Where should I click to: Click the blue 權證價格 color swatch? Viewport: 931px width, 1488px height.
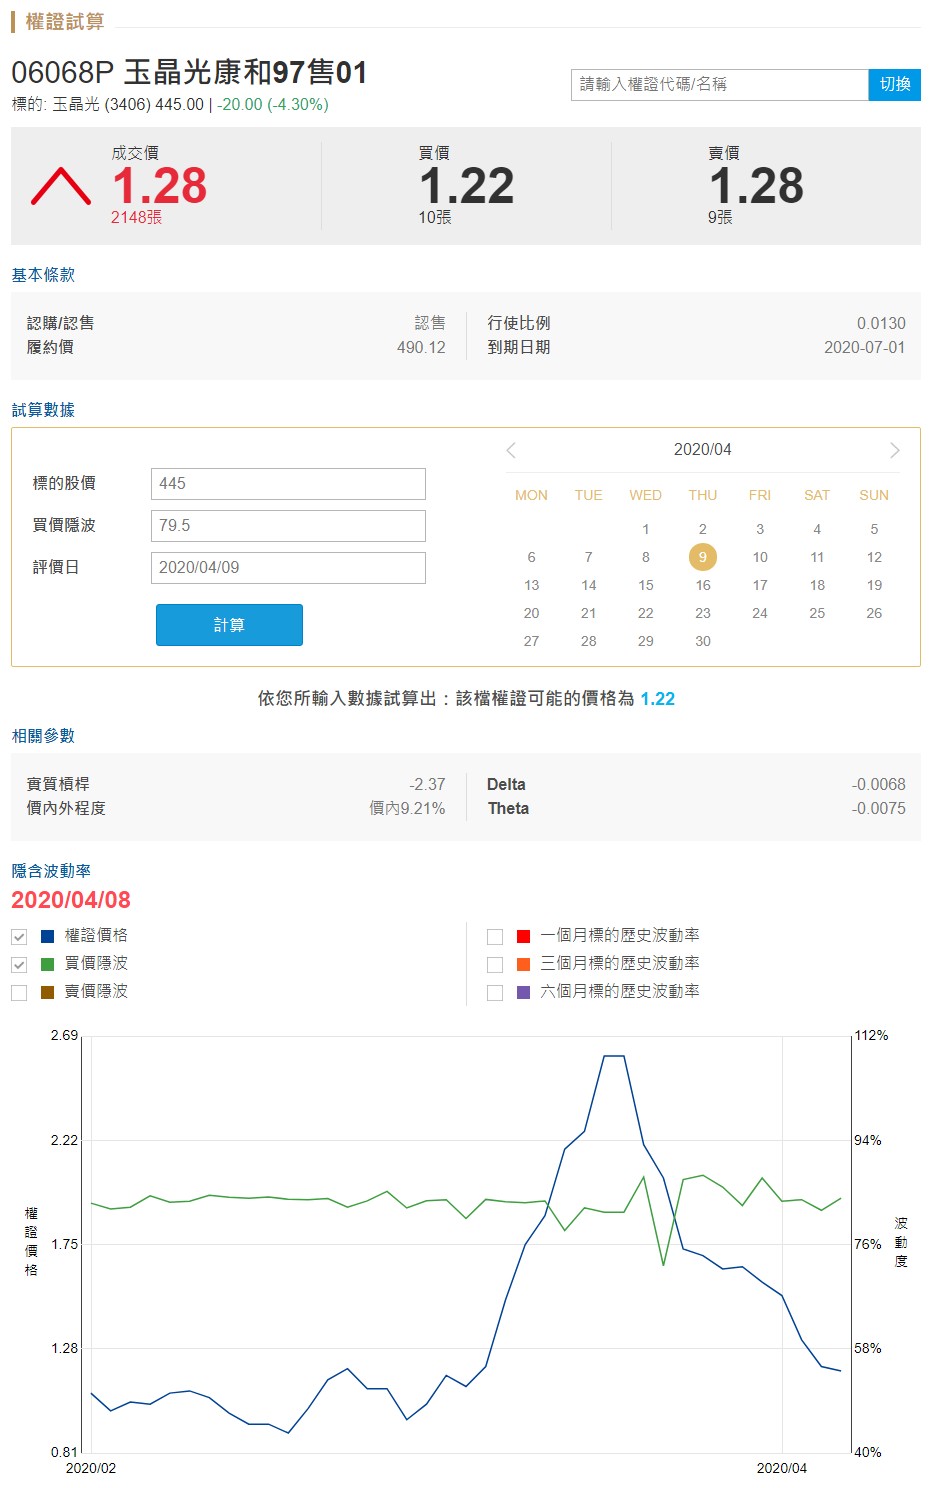coord(47,936)
